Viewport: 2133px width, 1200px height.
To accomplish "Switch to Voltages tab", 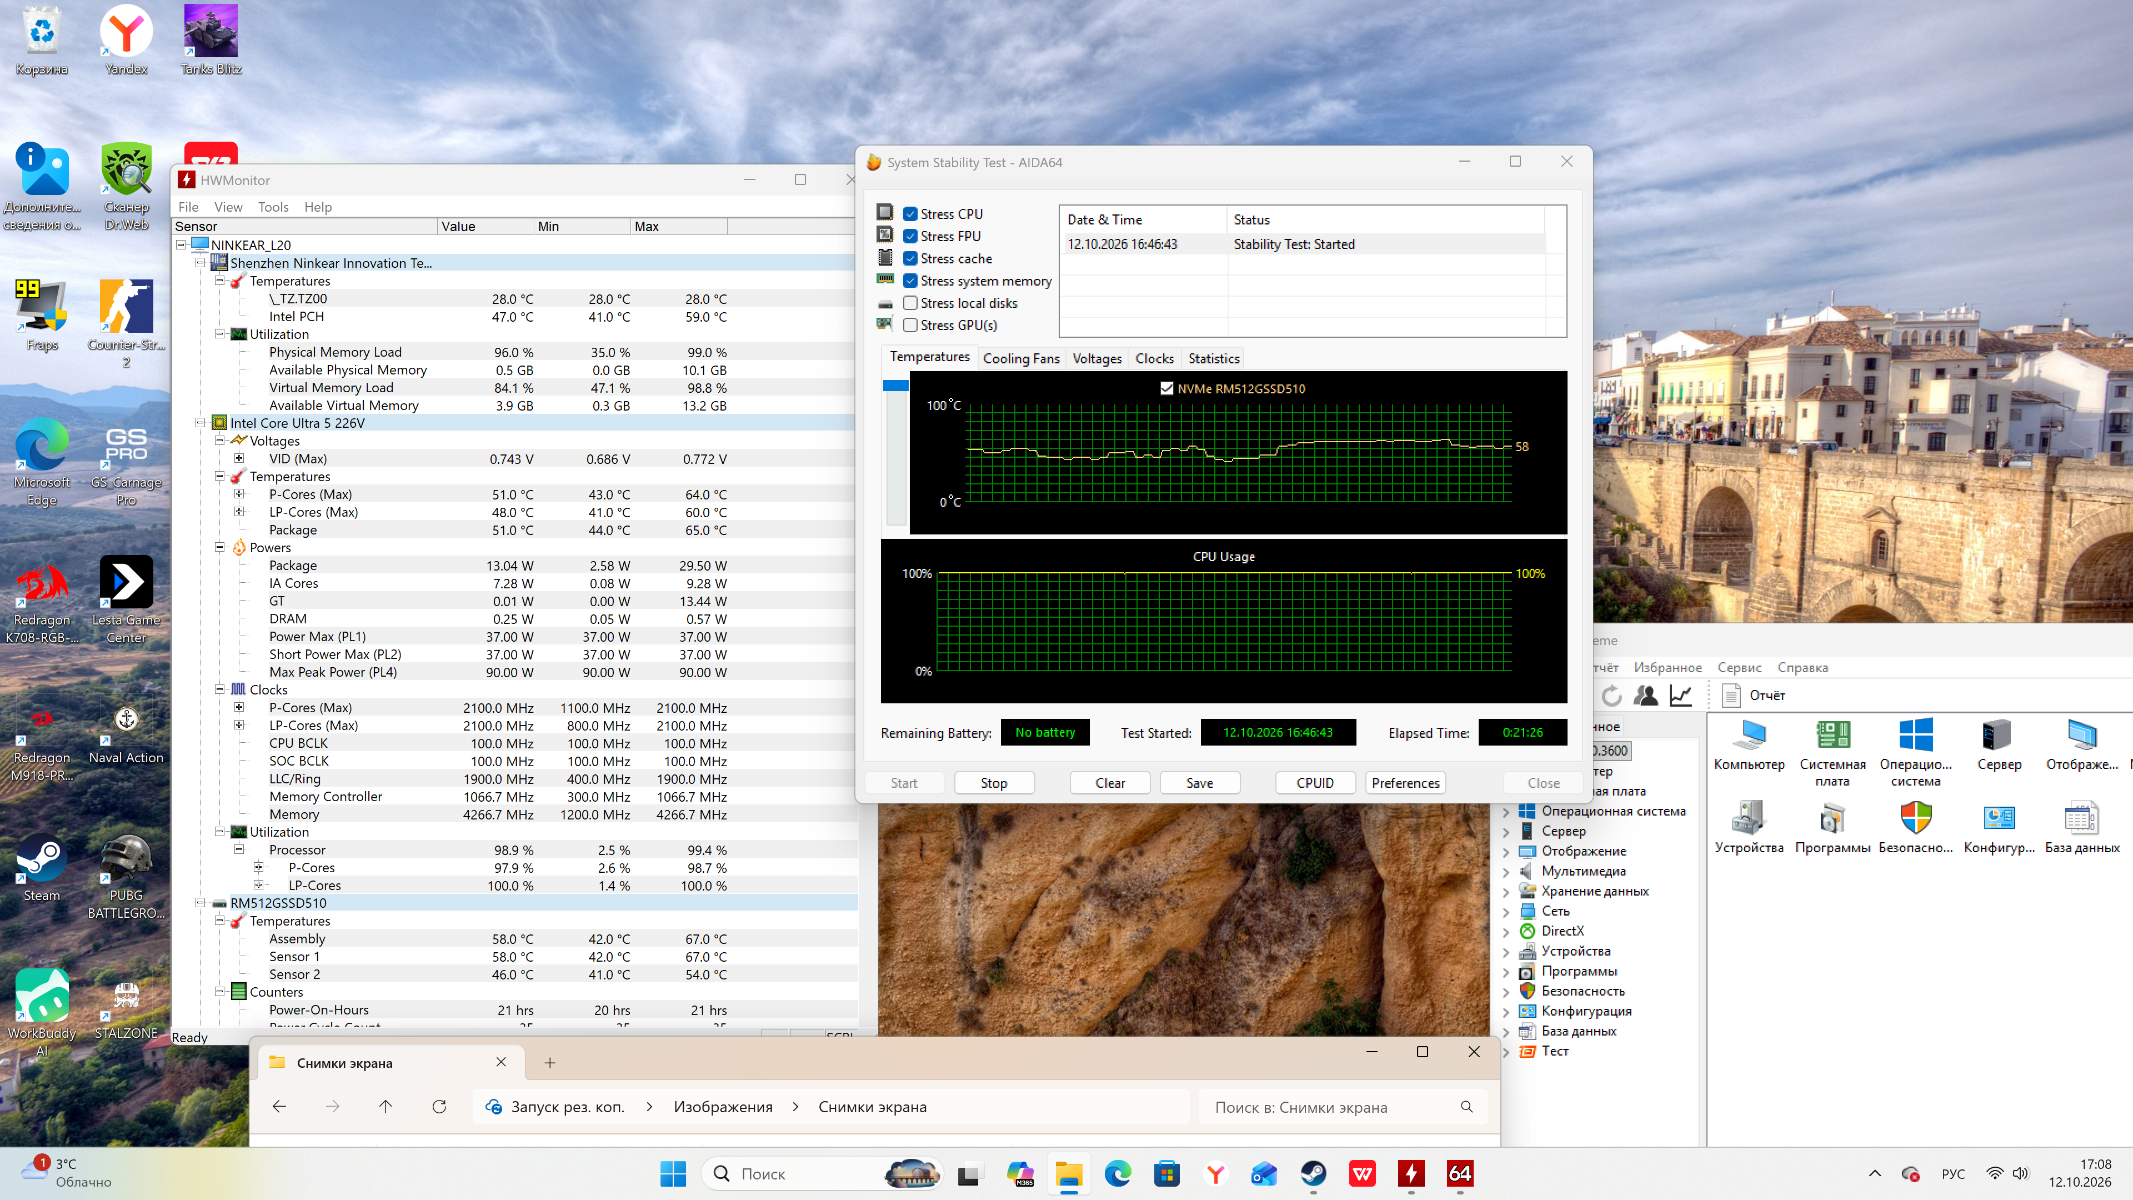I will [x=1097, y=359].
